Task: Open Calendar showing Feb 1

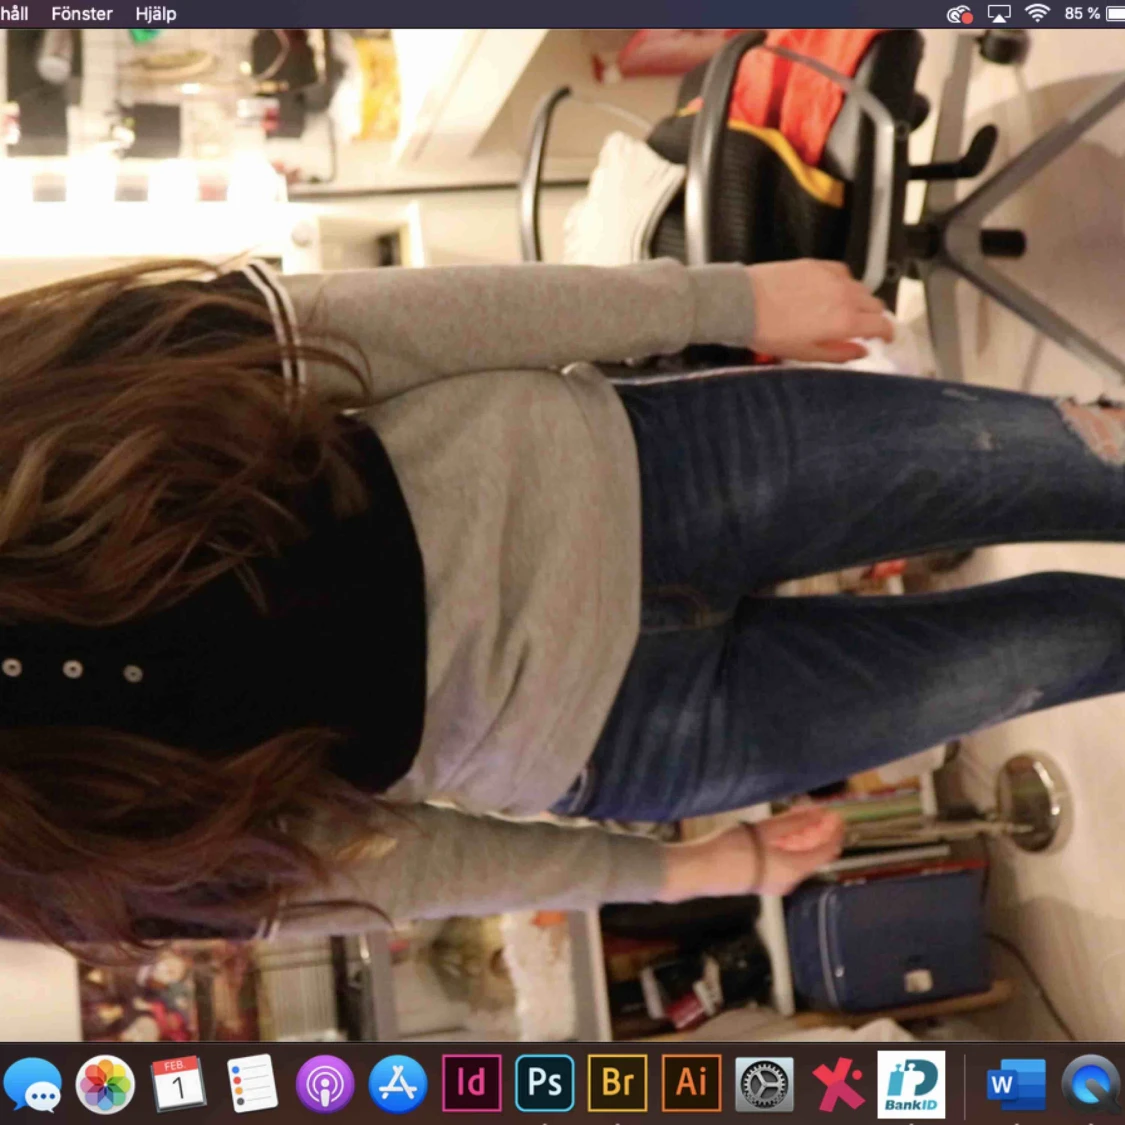Action: (178, 1084)
